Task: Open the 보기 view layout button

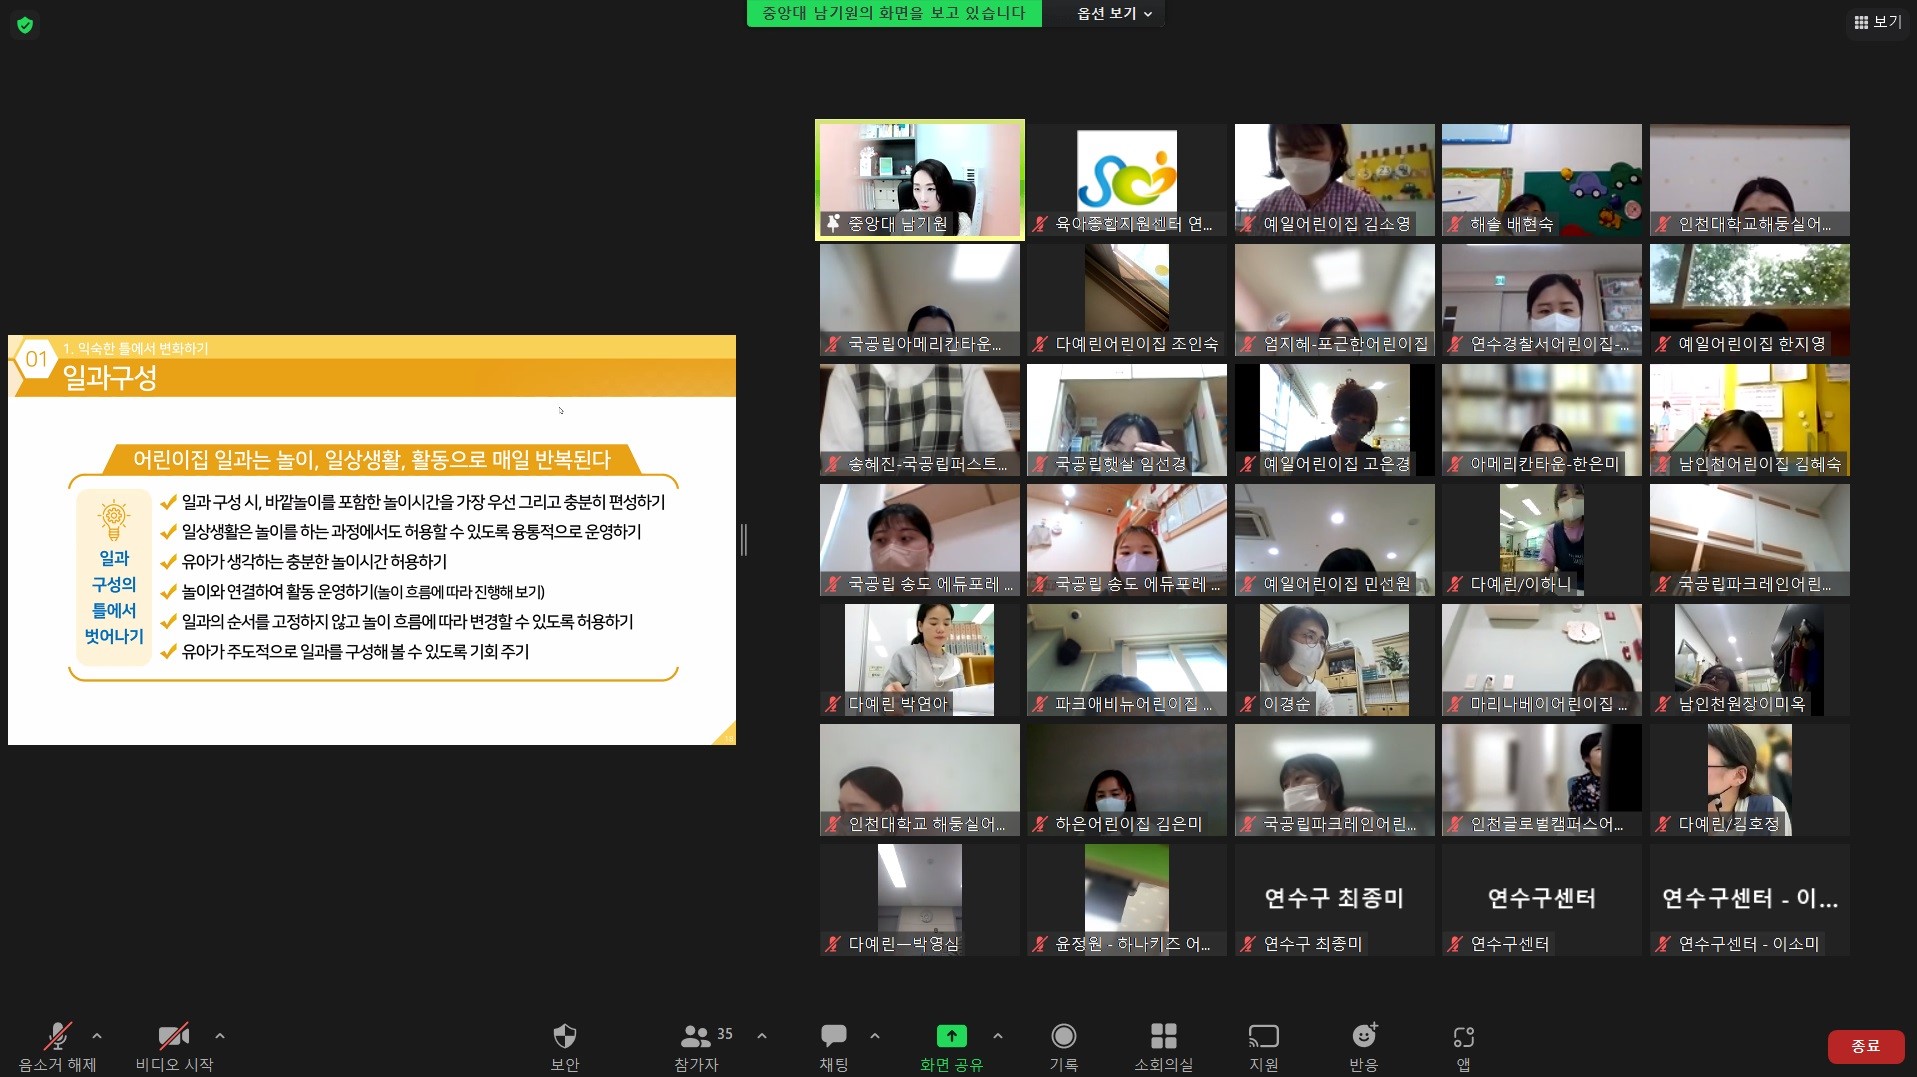Action: click(x=1878, y=22)
